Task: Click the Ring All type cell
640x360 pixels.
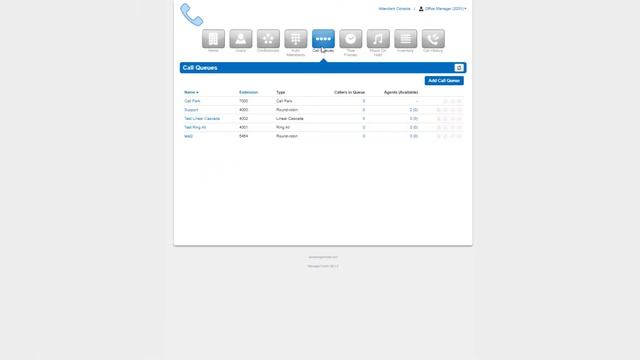Action: tap(283, 127)
